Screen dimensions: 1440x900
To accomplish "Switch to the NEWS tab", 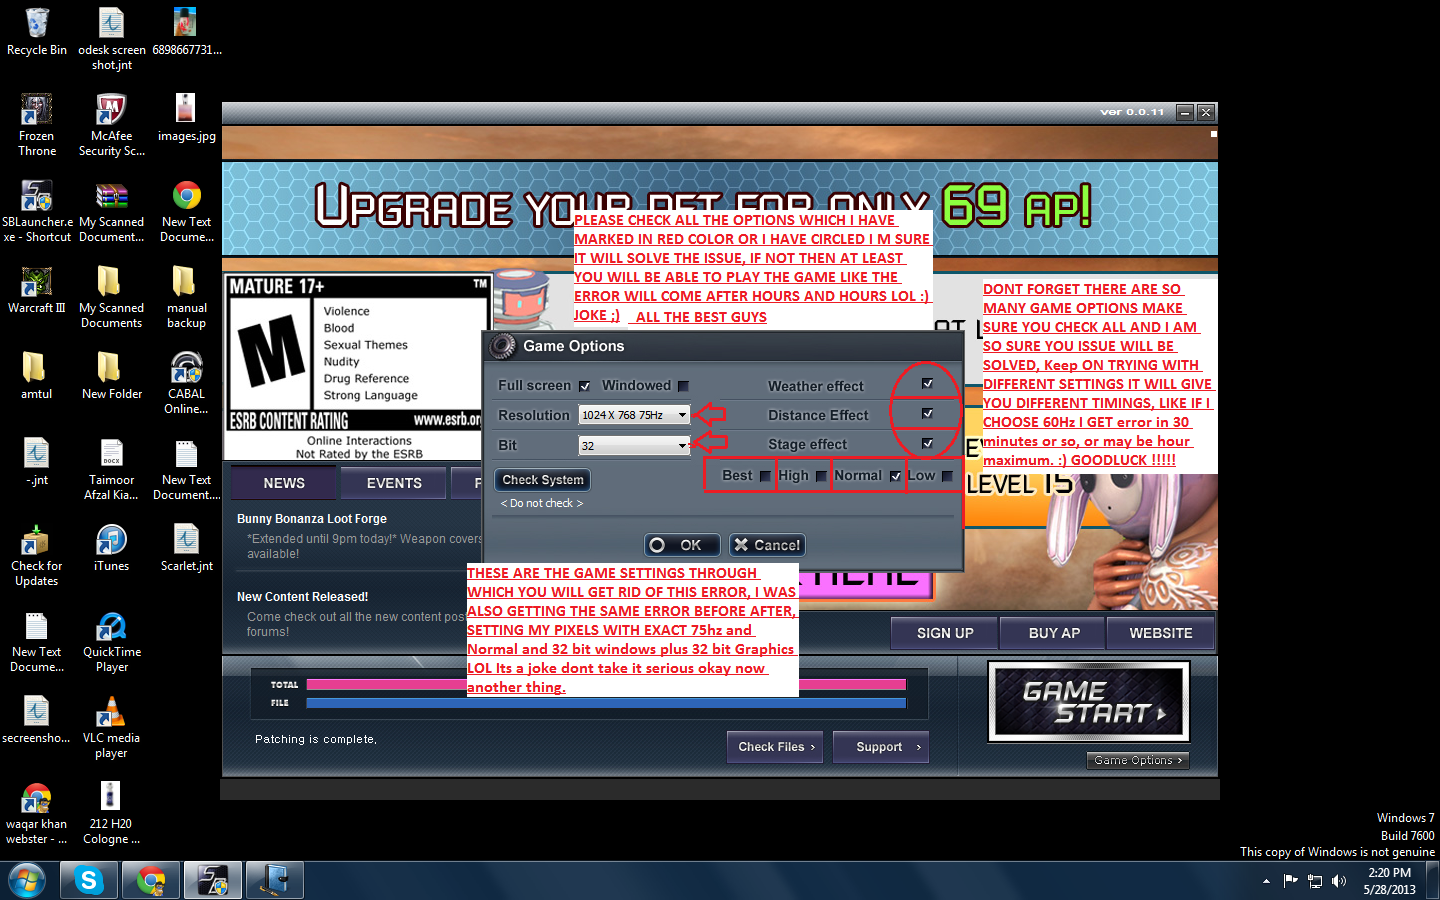I will click(284, 483).
